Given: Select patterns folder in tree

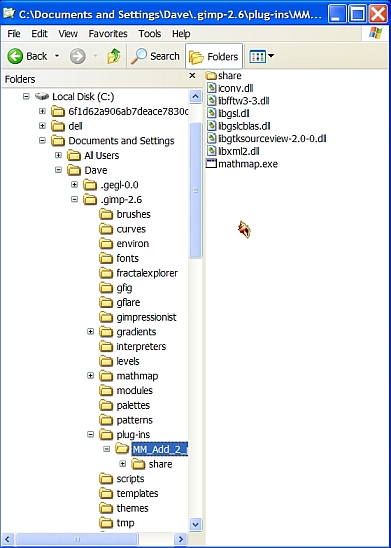Looking at the screenshot, I should click(x=126, y=420).
